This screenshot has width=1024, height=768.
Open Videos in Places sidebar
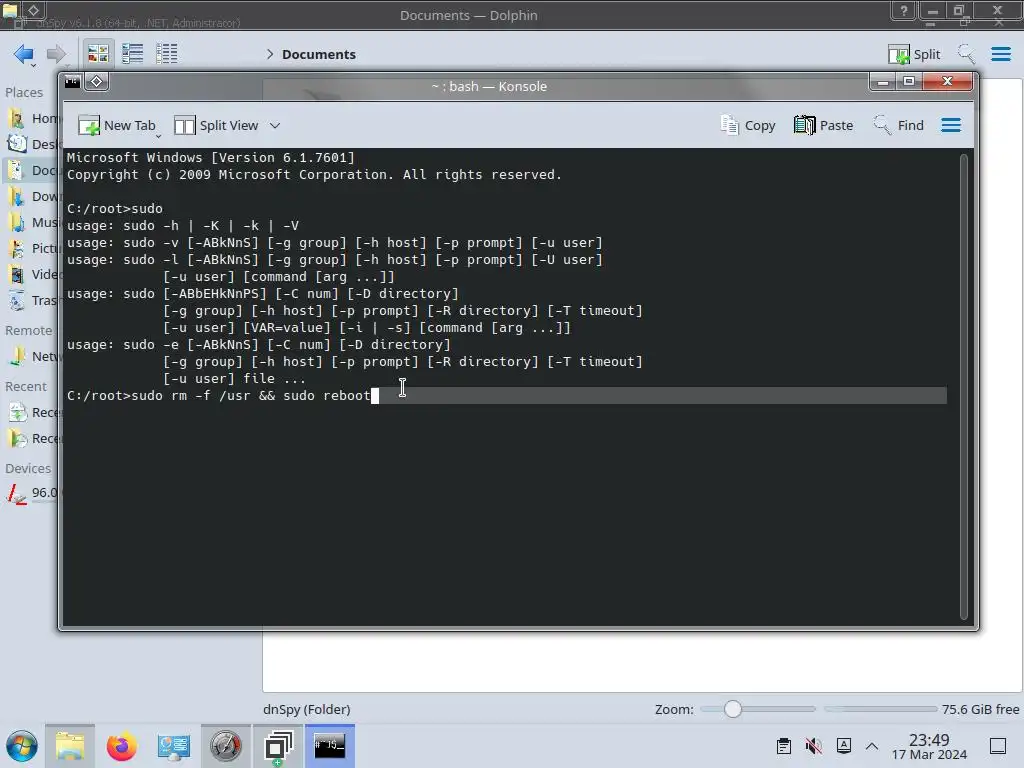click(x=33, y=274)
